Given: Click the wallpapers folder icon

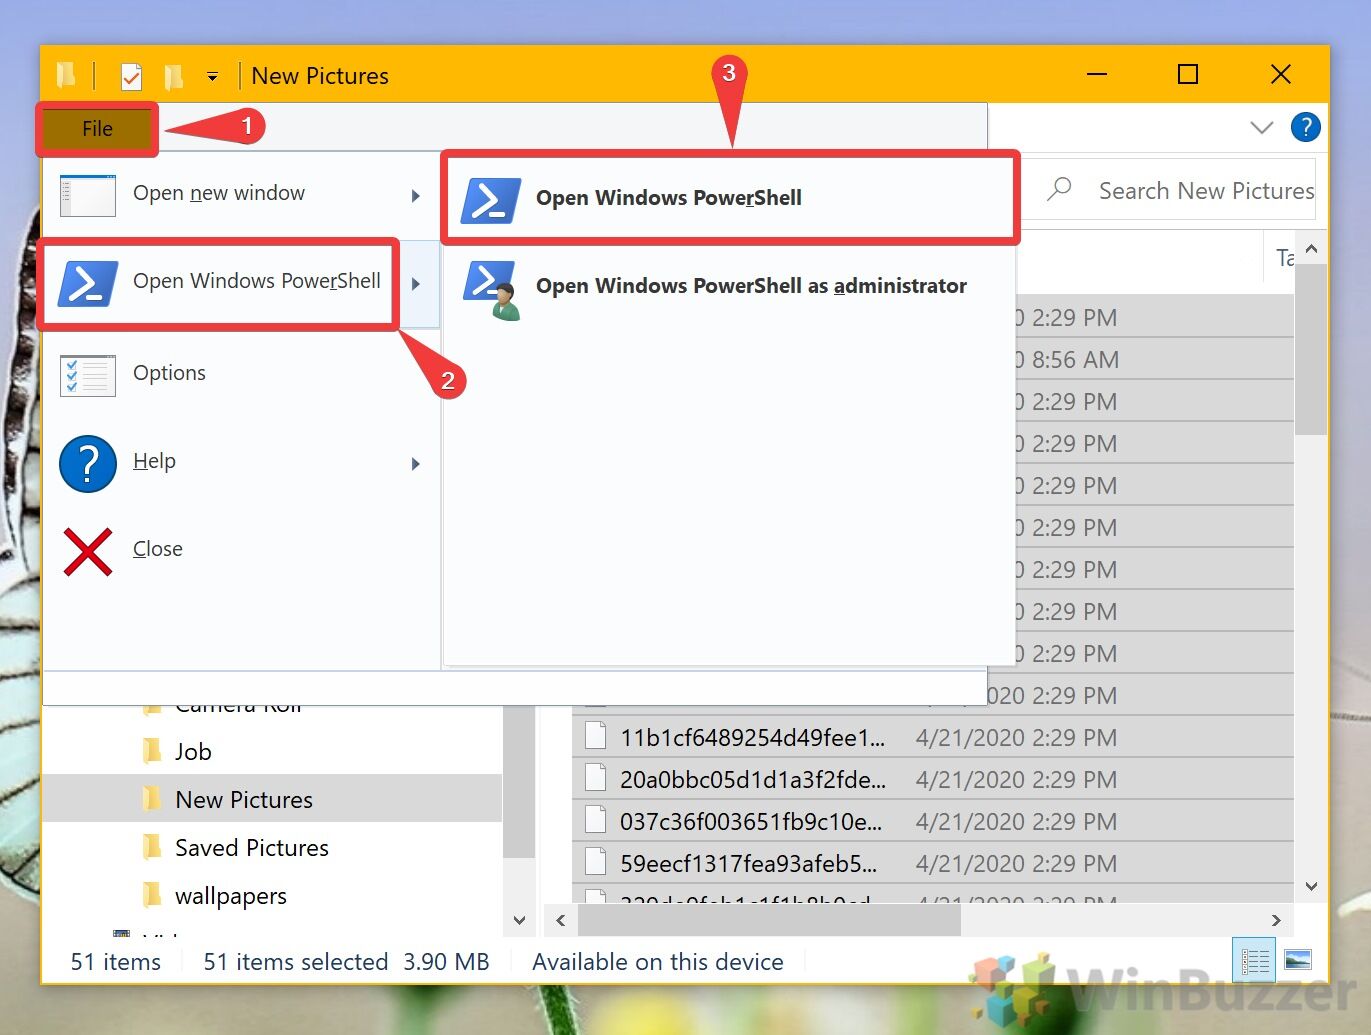Looking at the screenshot, I should (152, 895).
